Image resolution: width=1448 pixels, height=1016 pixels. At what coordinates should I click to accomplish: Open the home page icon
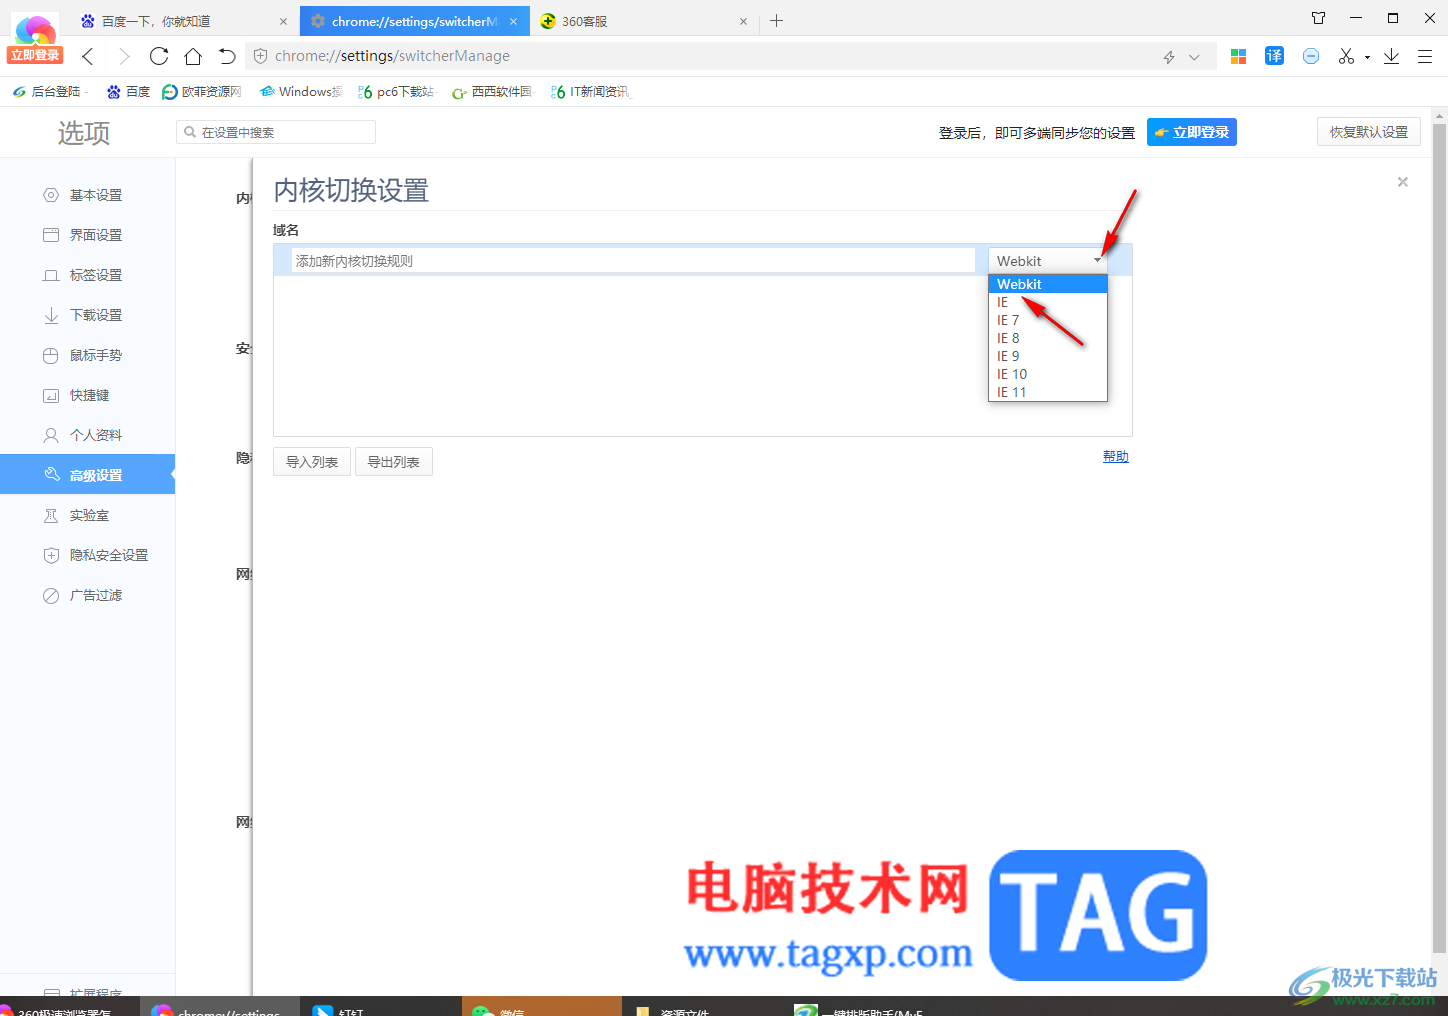(x=193, y=56)
